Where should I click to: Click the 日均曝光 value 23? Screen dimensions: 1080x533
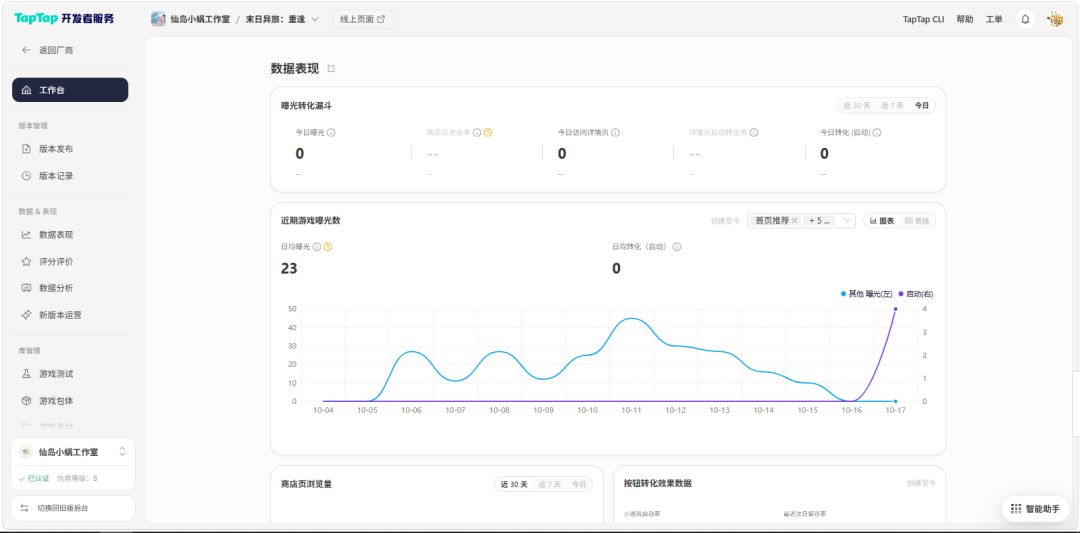tap(289, 269)
